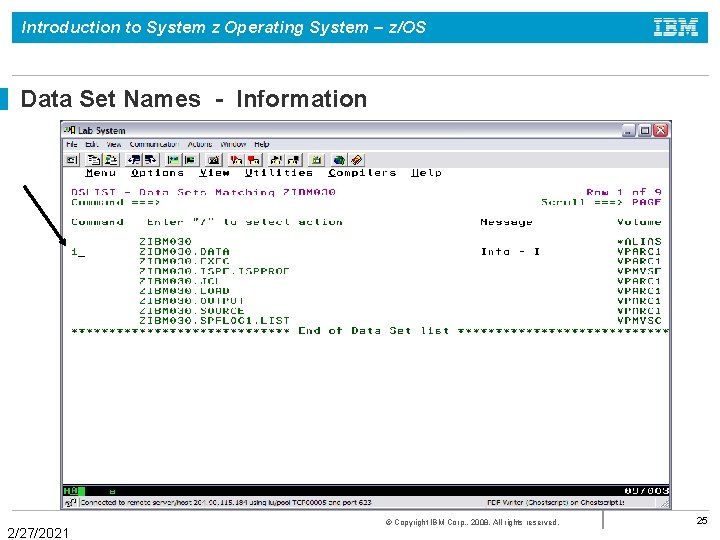Click the Help Index toolbar icon
The width and height of the screenshot is (720, 540).
point(357,160)
